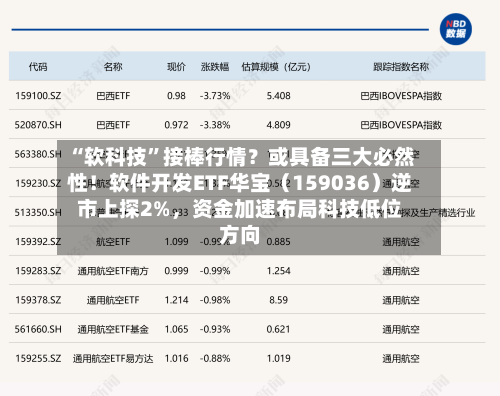
Task: Open the “软科技”接棒行情 headline overlay
Action: coord(249,197)
